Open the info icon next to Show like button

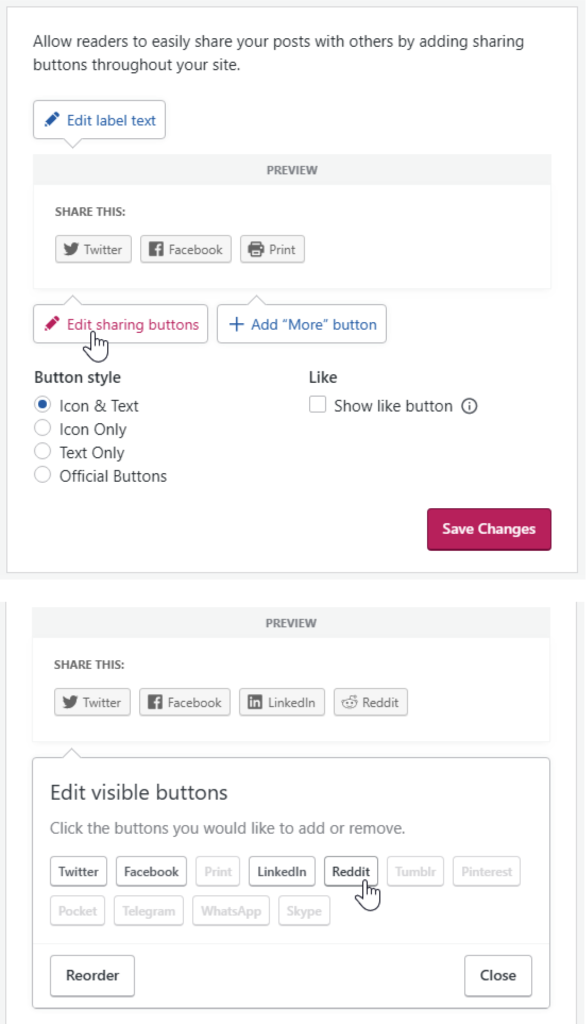[469, 406]
